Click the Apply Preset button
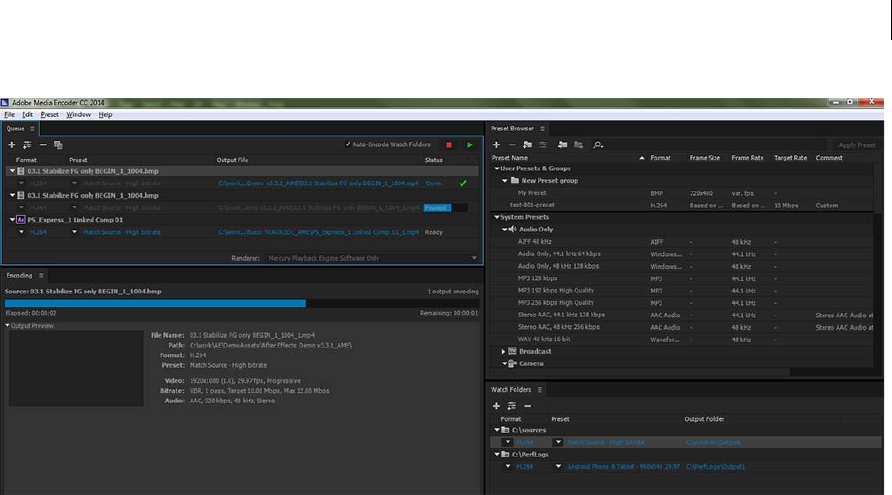The image size is (892, 495). tap(857, 145)
